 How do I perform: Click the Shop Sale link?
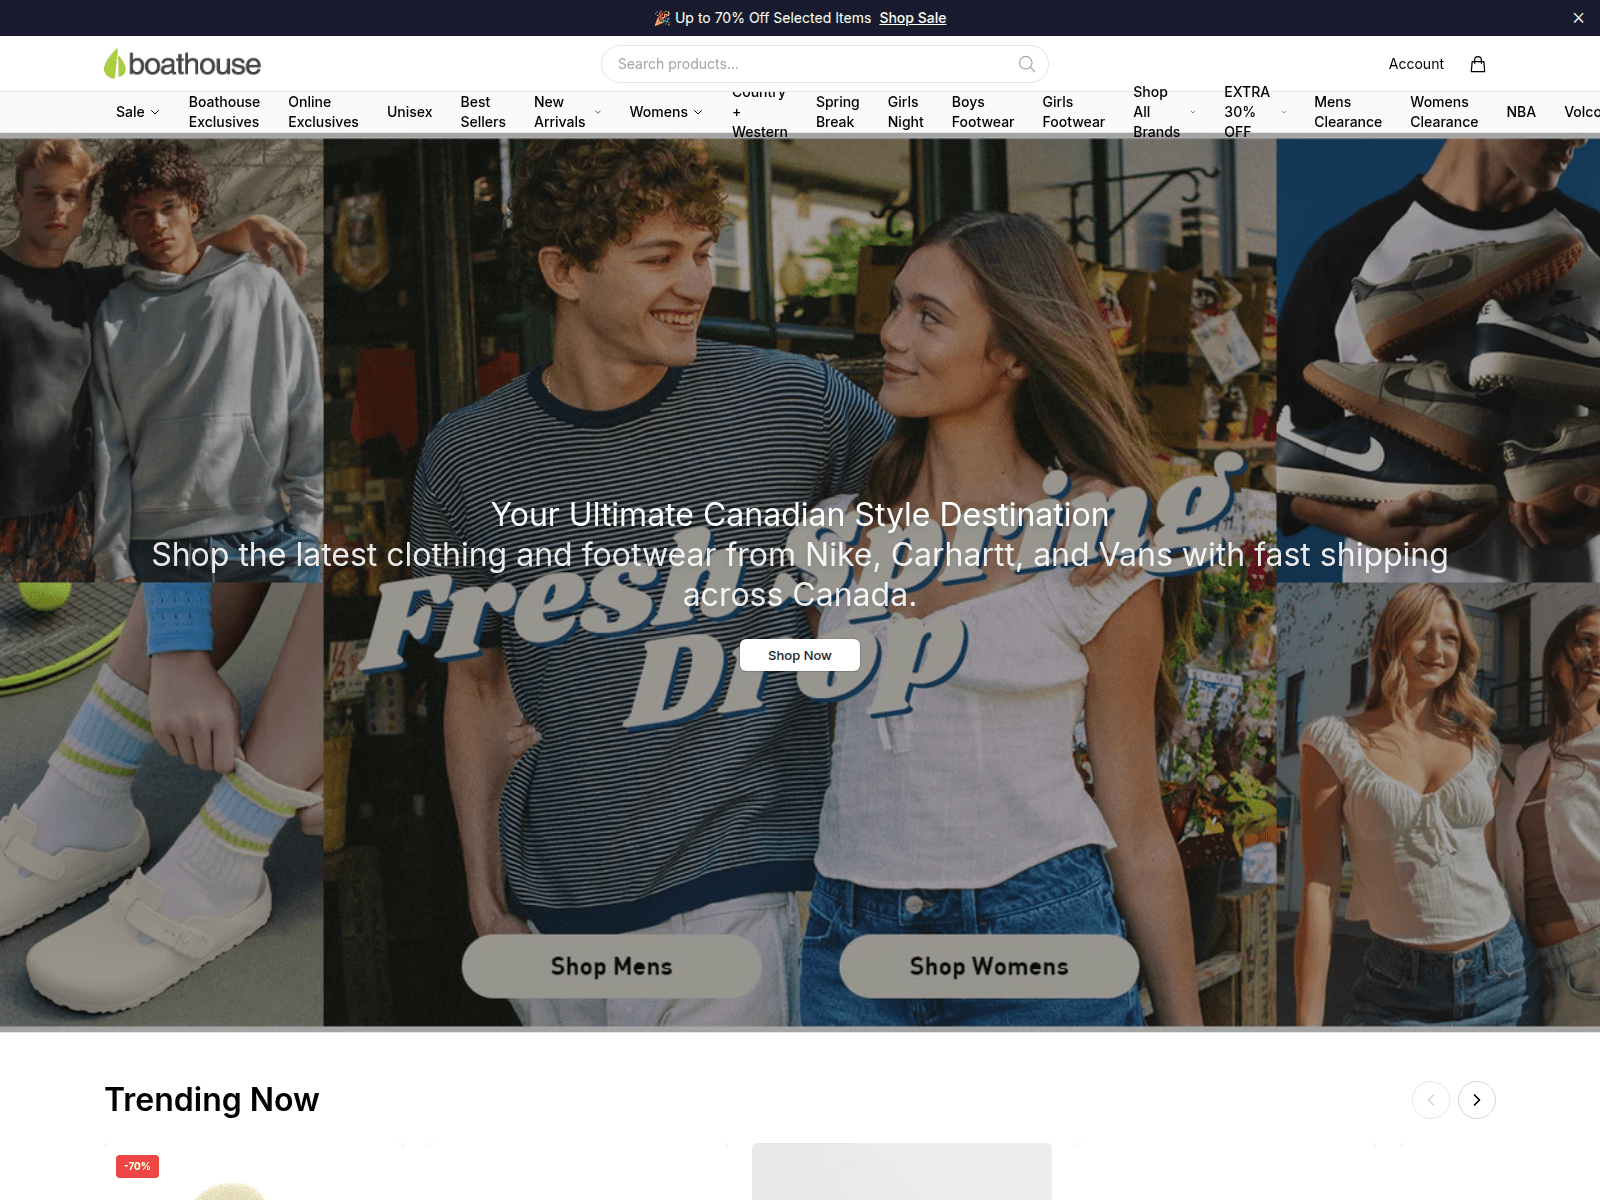pyautogui.click(x=913, y=18)
